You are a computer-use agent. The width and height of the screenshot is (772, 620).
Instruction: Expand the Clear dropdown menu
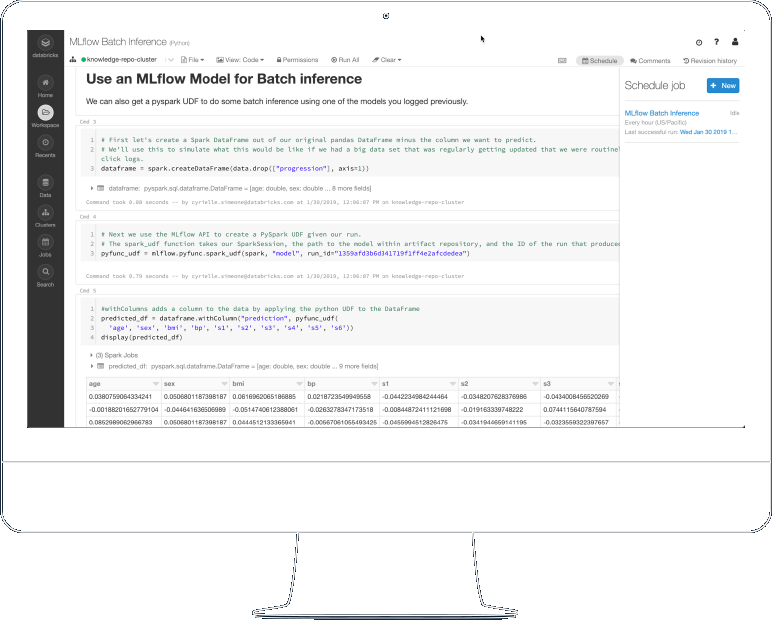point(389,61)
